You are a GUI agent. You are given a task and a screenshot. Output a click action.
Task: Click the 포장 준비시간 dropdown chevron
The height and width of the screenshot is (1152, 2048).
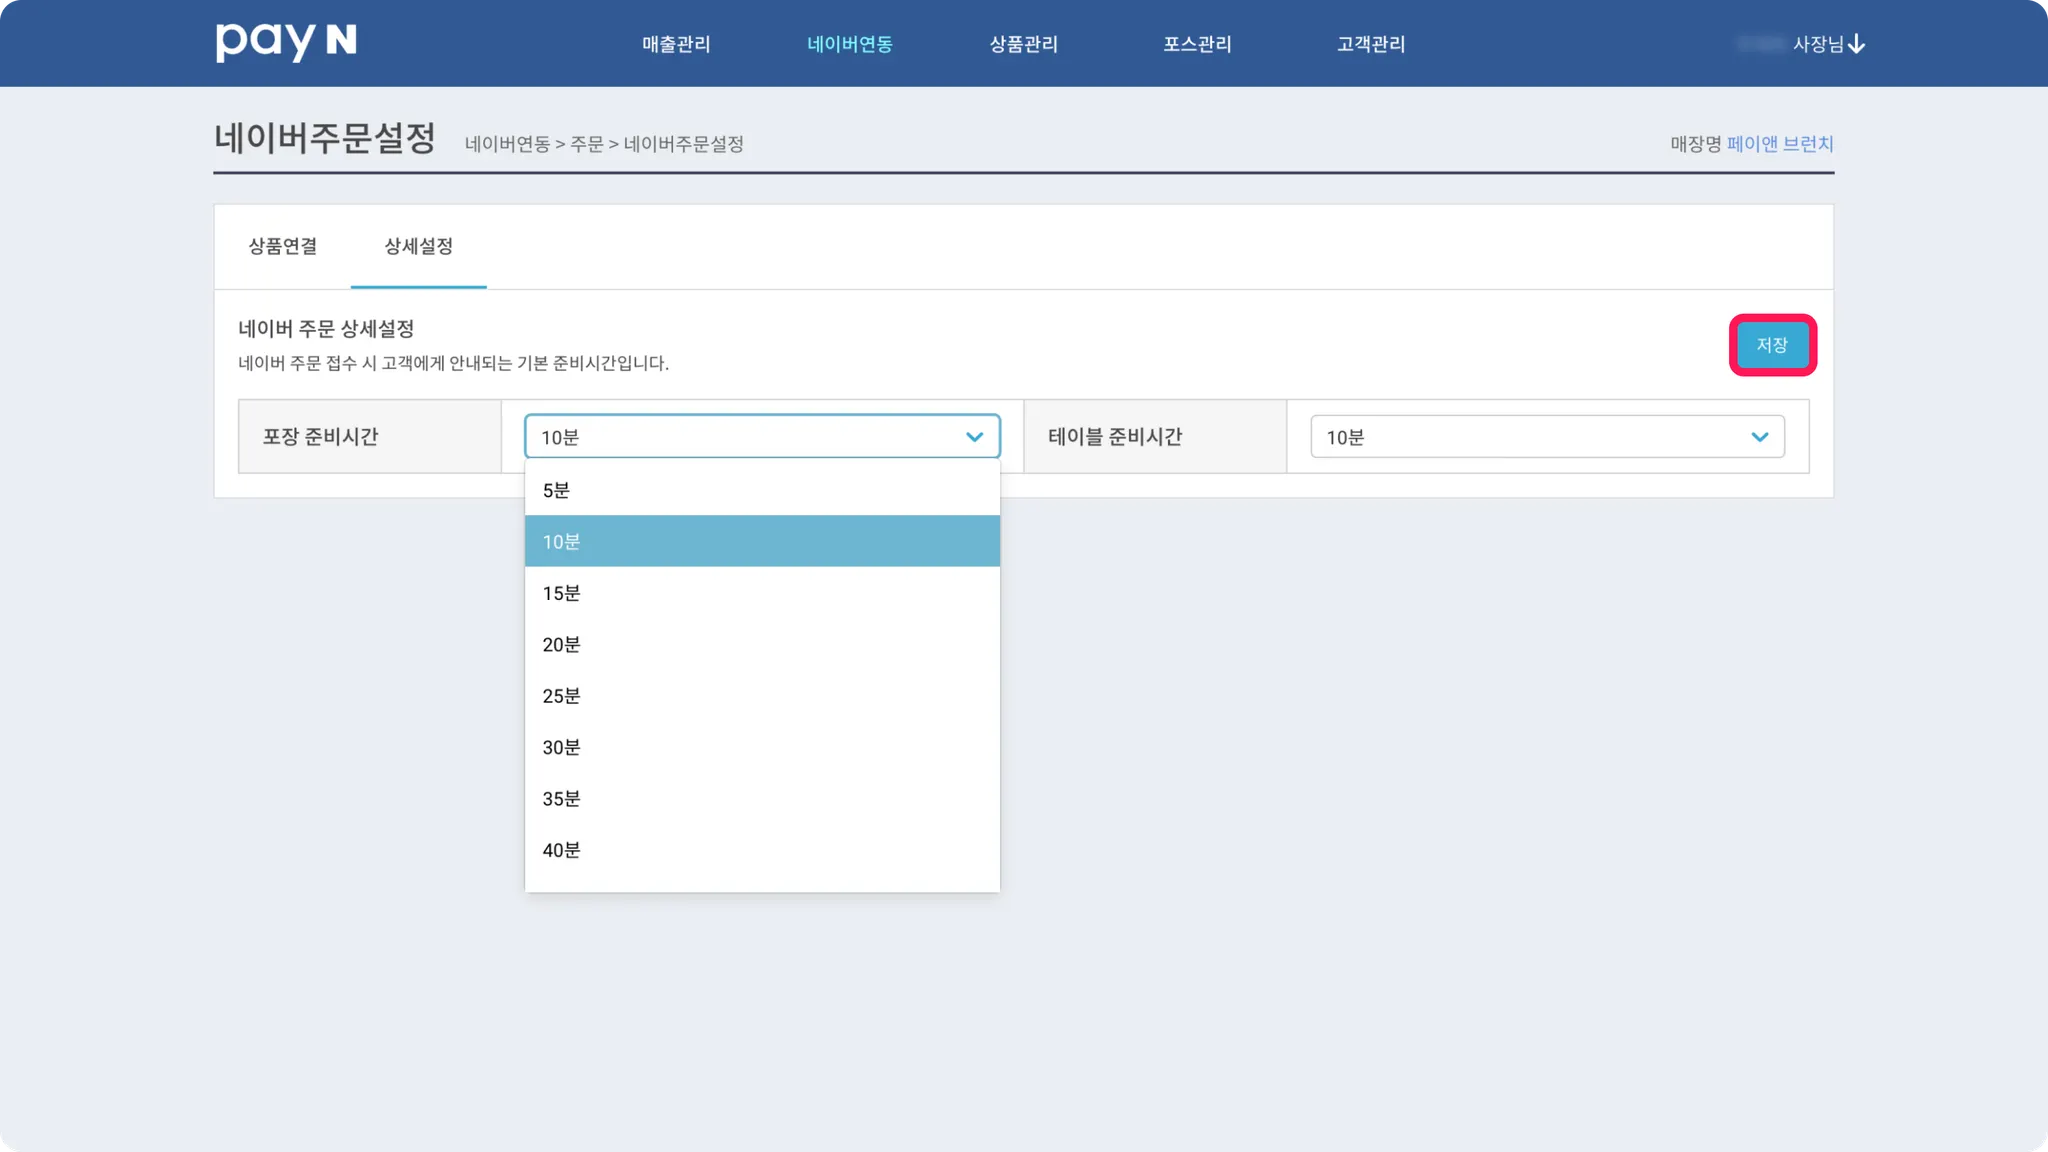pos(974,437)
